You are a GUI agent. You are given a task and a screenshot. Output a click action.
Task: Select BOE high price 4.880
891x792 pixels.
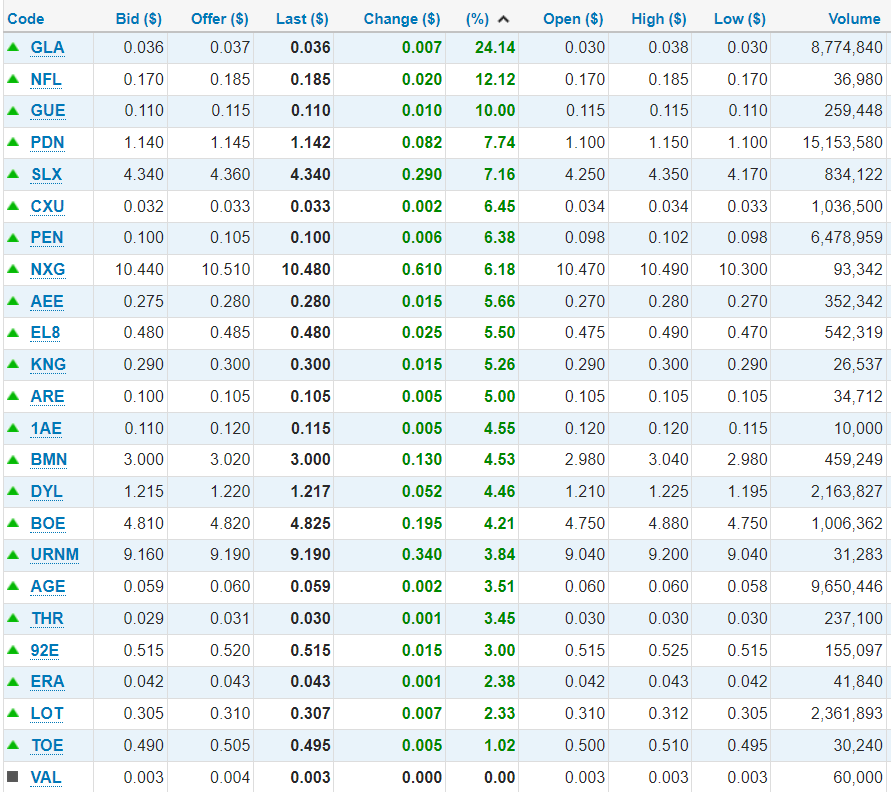(668, 523)
